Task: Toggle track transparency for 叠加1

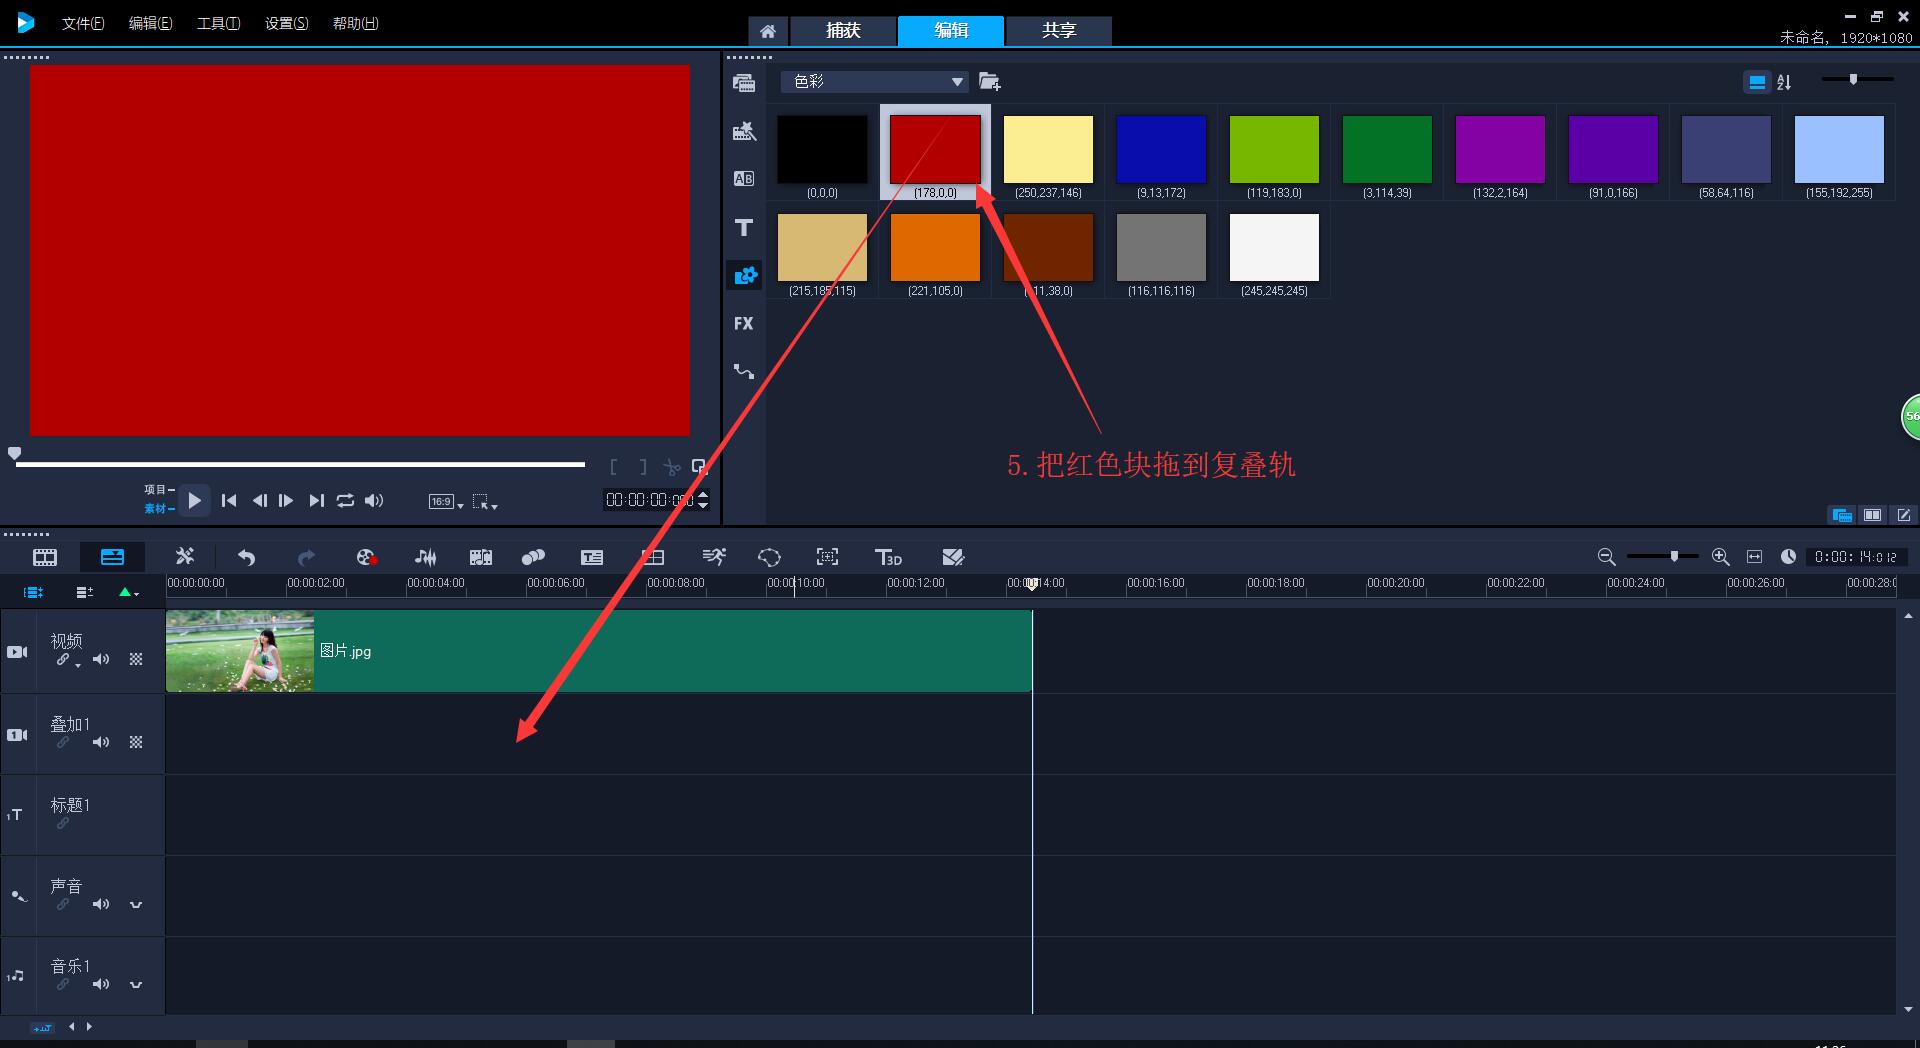Action: point(136,742)
